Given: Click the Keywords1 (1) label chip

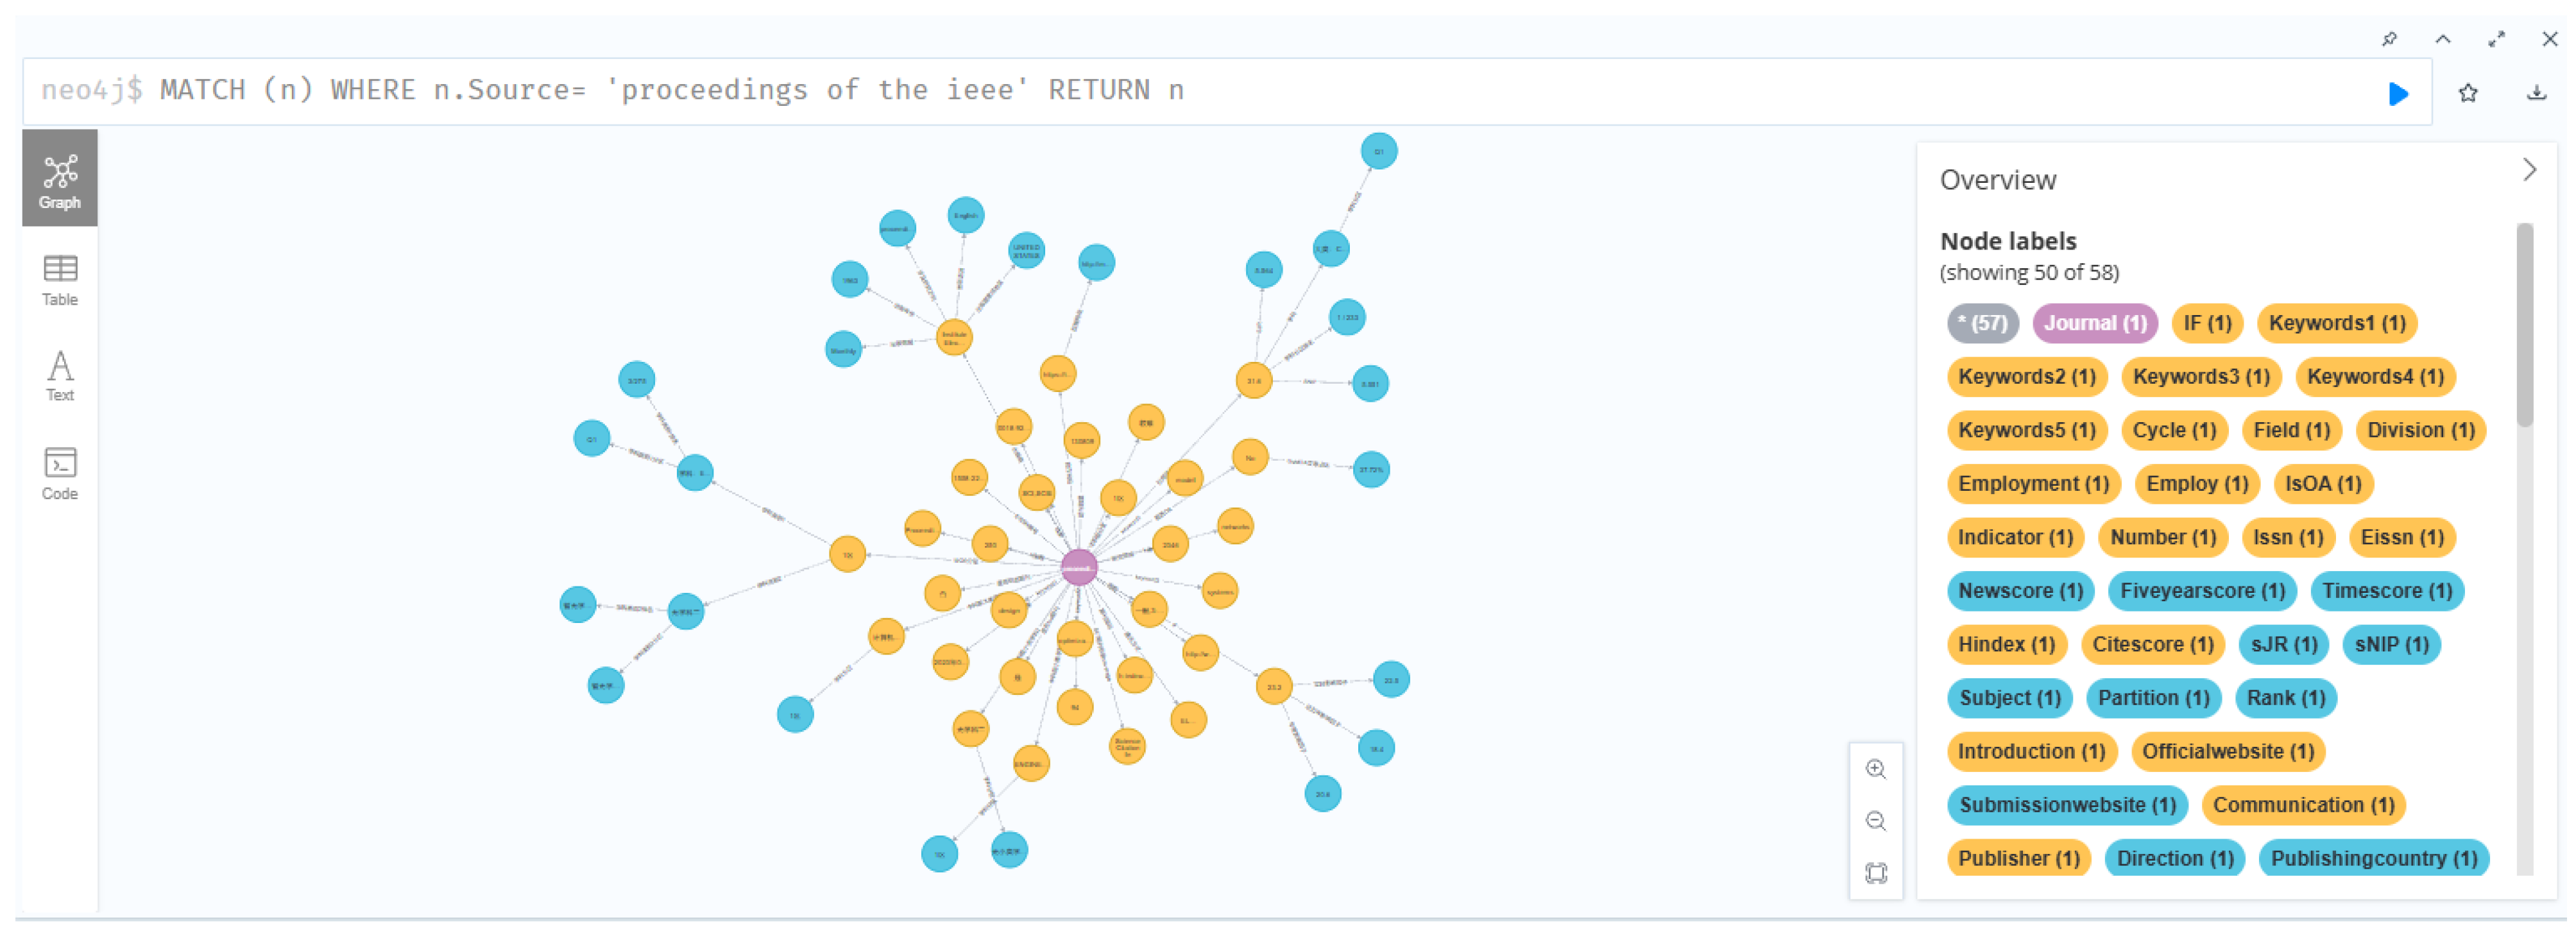Looking at the screenshot, I should (x=2336, y=323).
